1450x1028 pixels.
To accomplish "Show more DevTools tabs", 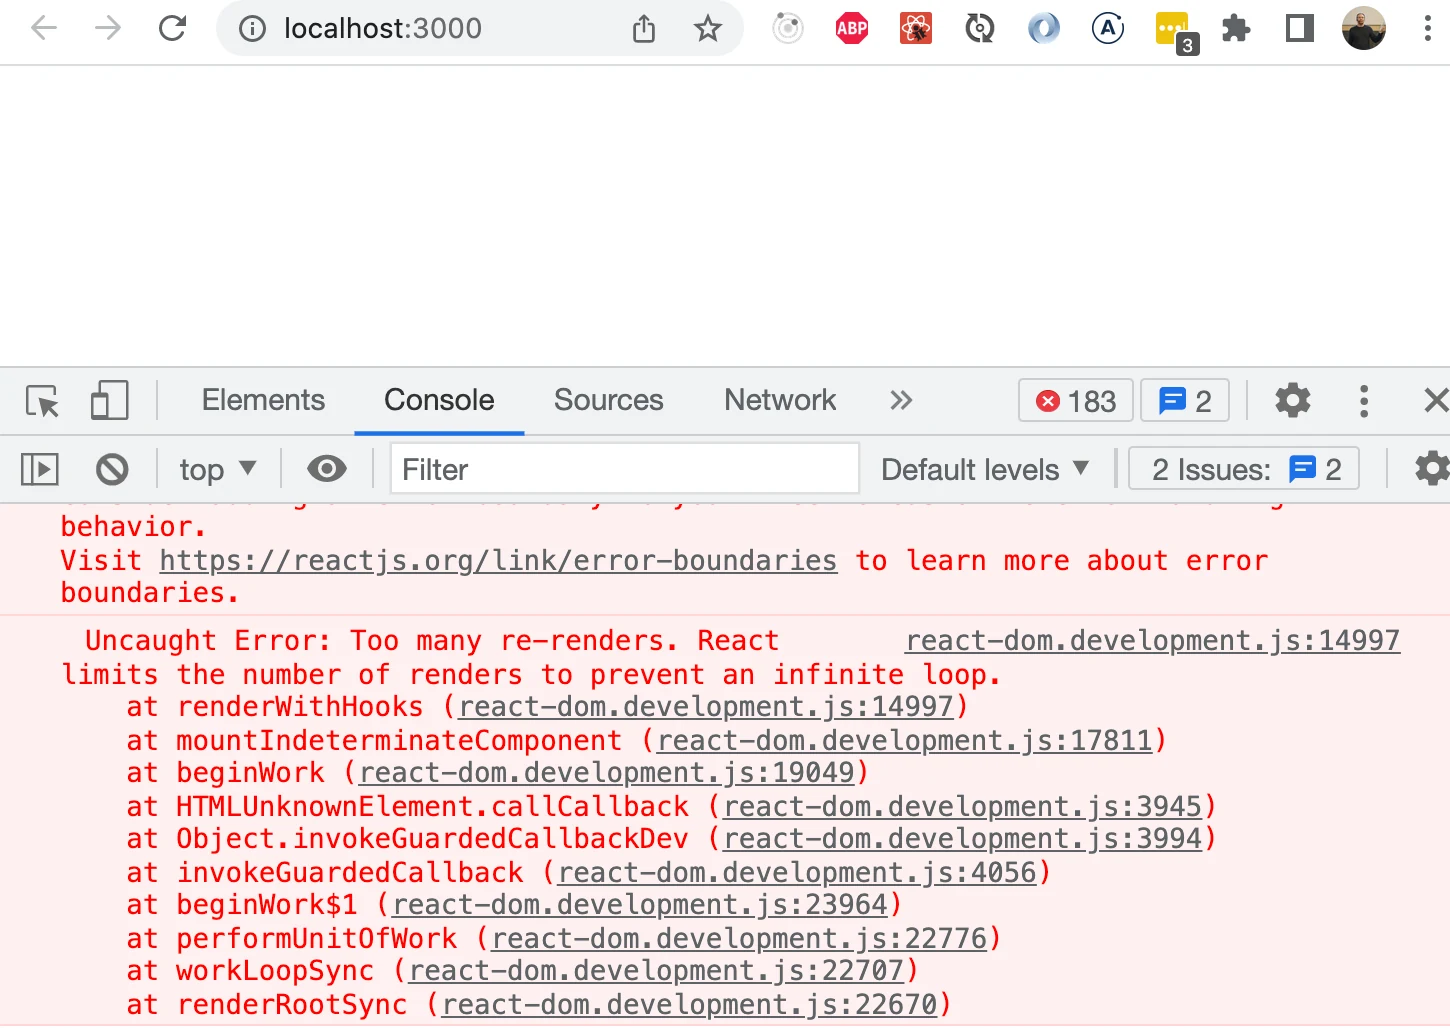I will 901,400.
